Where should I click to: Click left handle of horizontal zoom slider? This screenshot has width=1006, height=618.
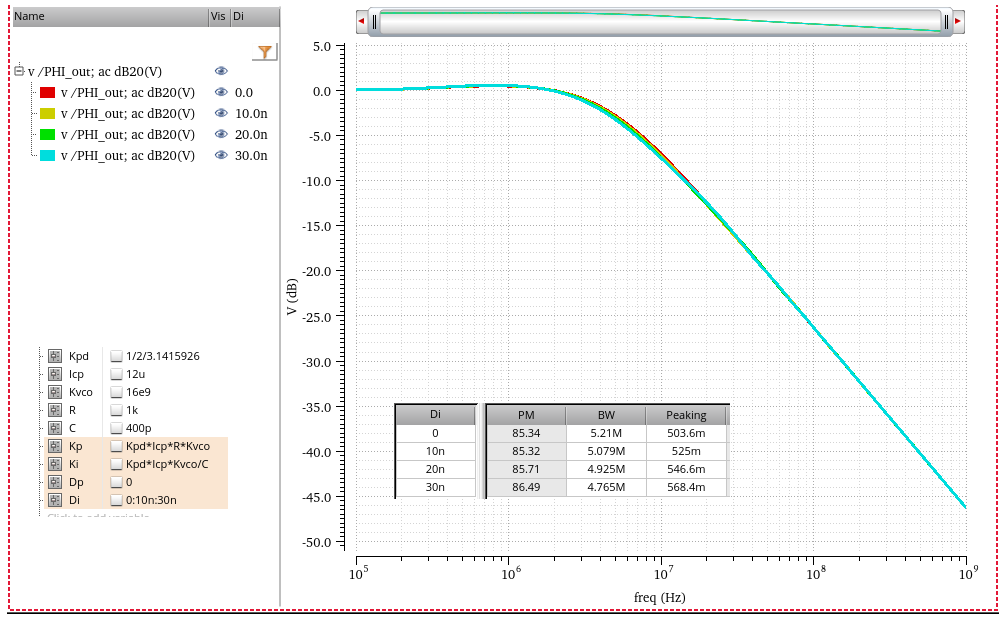[x=375, y=22]
